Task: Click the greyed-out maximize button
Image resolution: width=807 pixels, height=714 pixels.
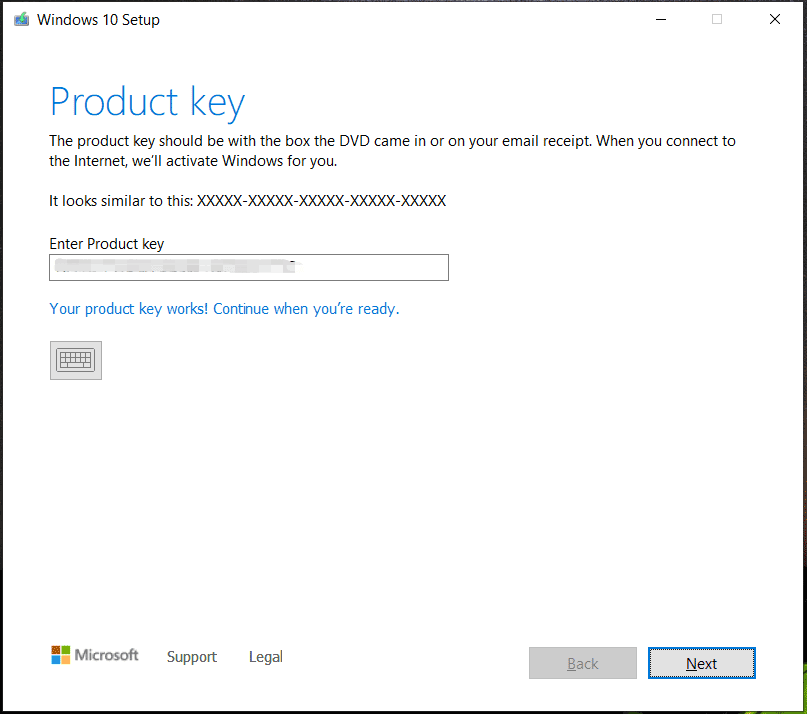Action: click(717, 19)
